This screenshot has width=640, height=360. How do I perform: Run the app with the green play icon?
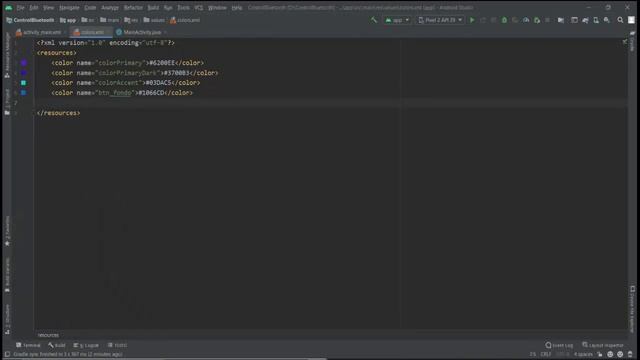tap(472, 20)
